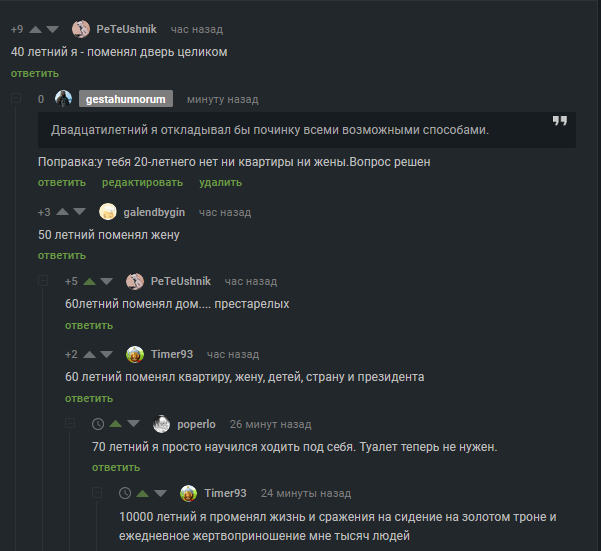Open PeTeUshnik profile from top comment
The image size is (601, 551).
[x=126, y=29]
